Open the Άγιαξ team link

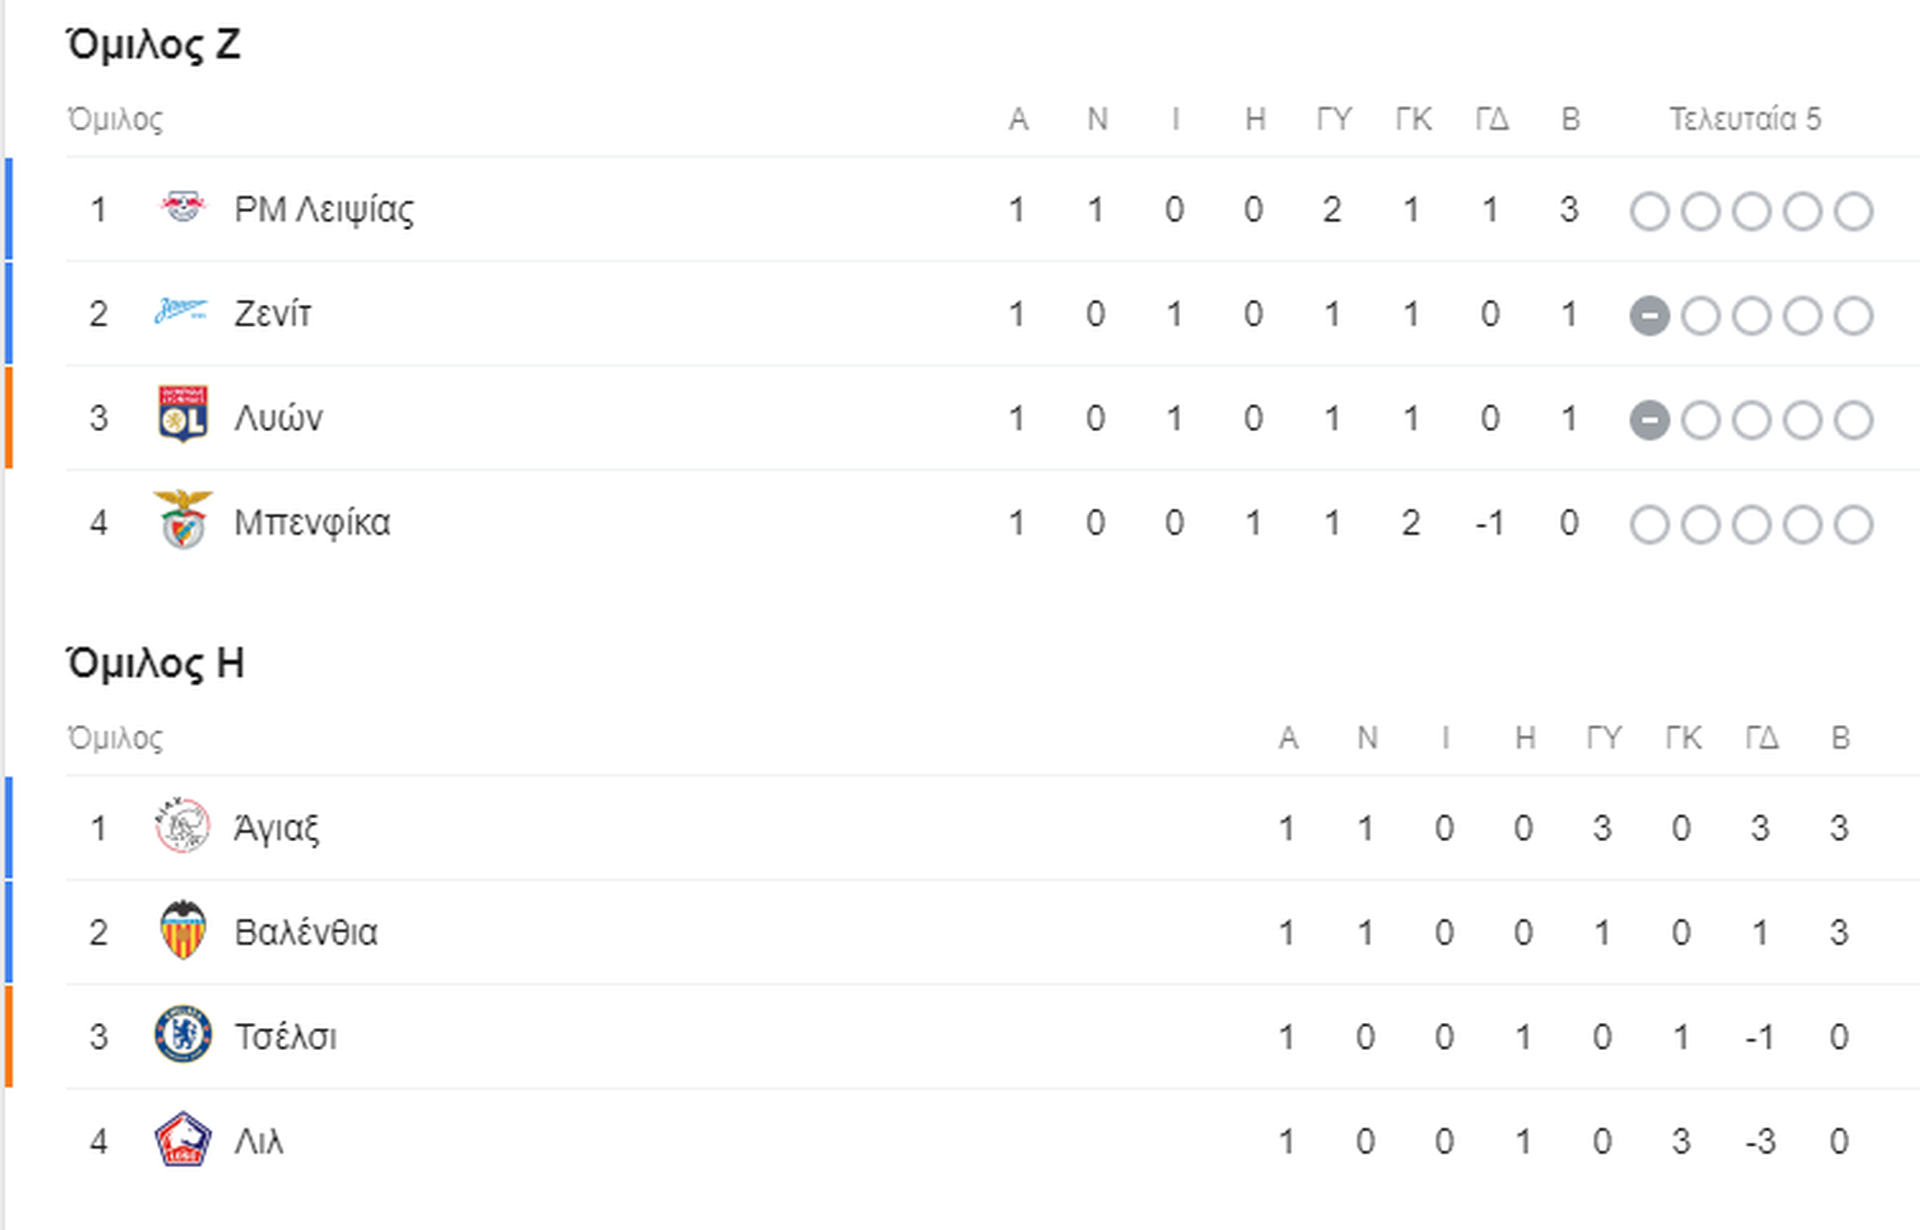click(x=277, y=828)
